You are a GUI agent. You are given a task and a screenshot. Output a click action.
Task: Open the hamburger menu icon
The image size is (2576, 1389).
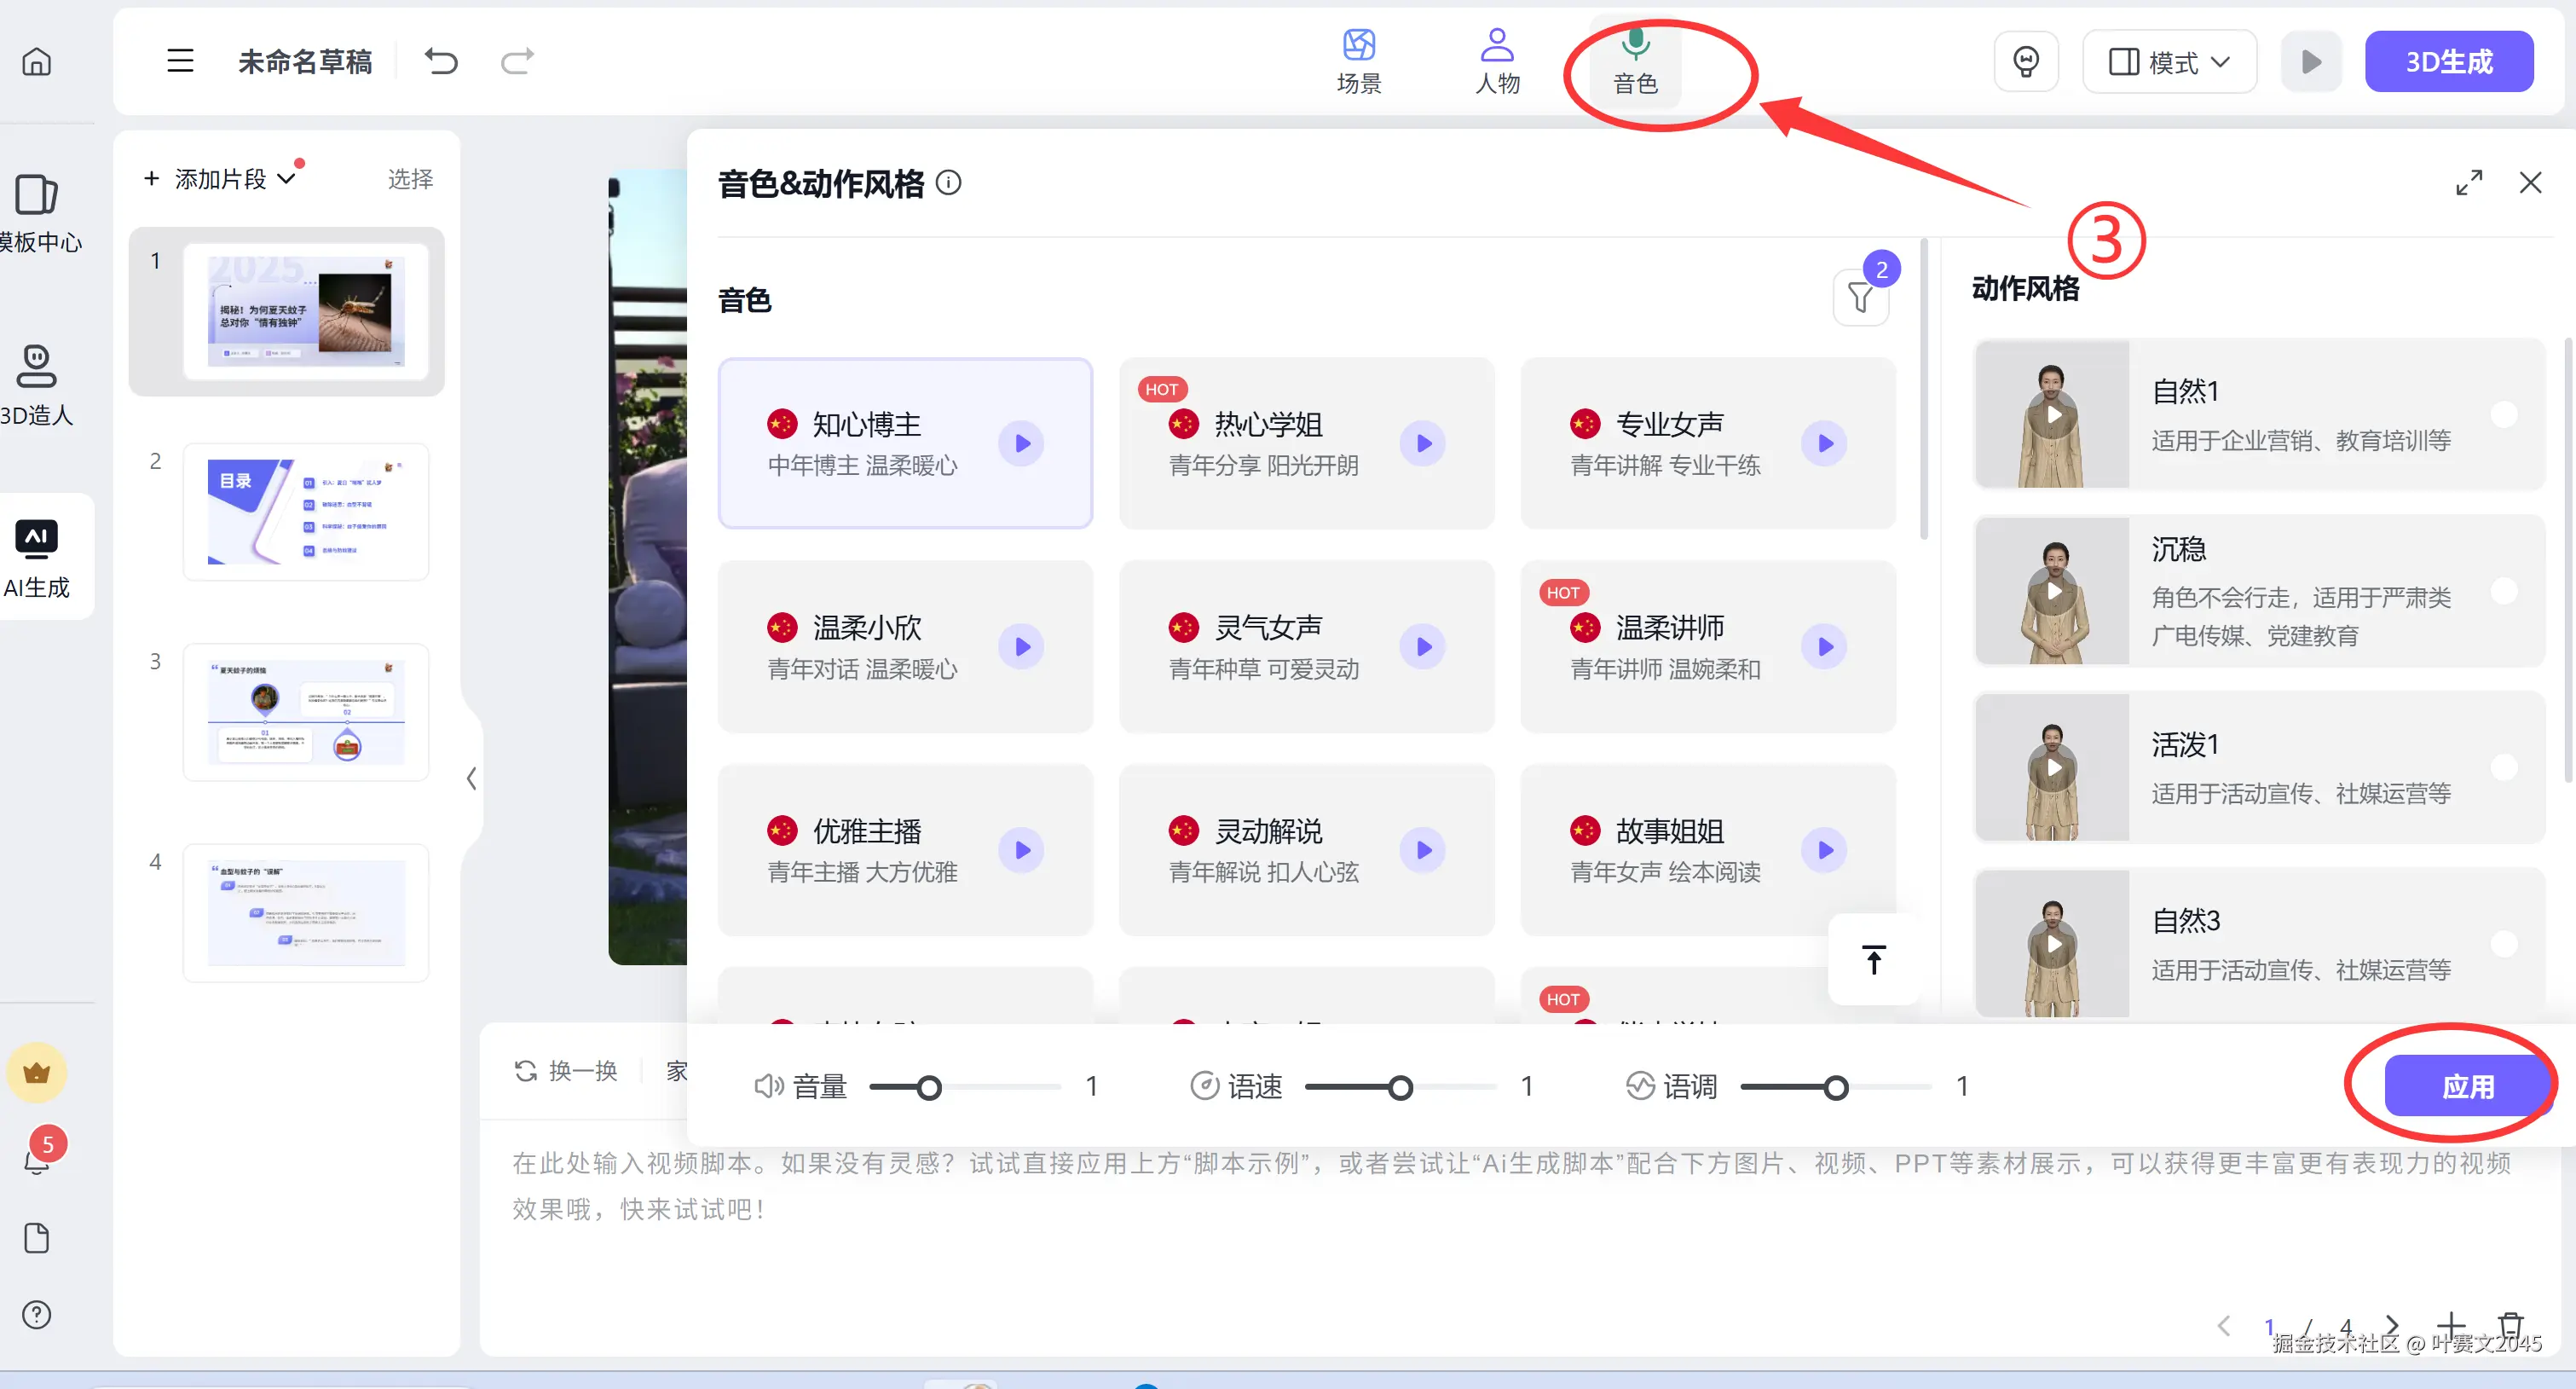pyautogui.click(x=180, y=61)
